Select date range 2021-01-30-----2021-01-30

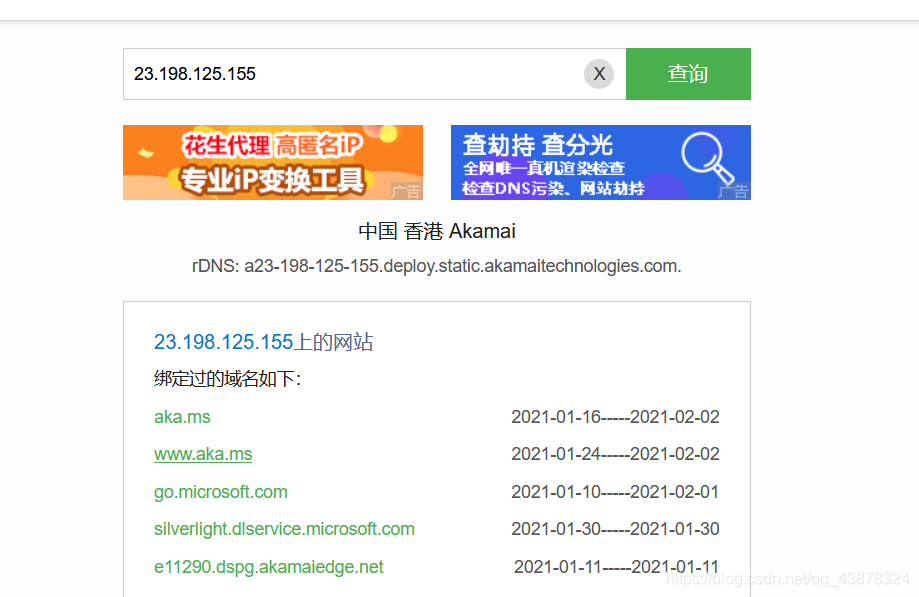tap(615, 529)
